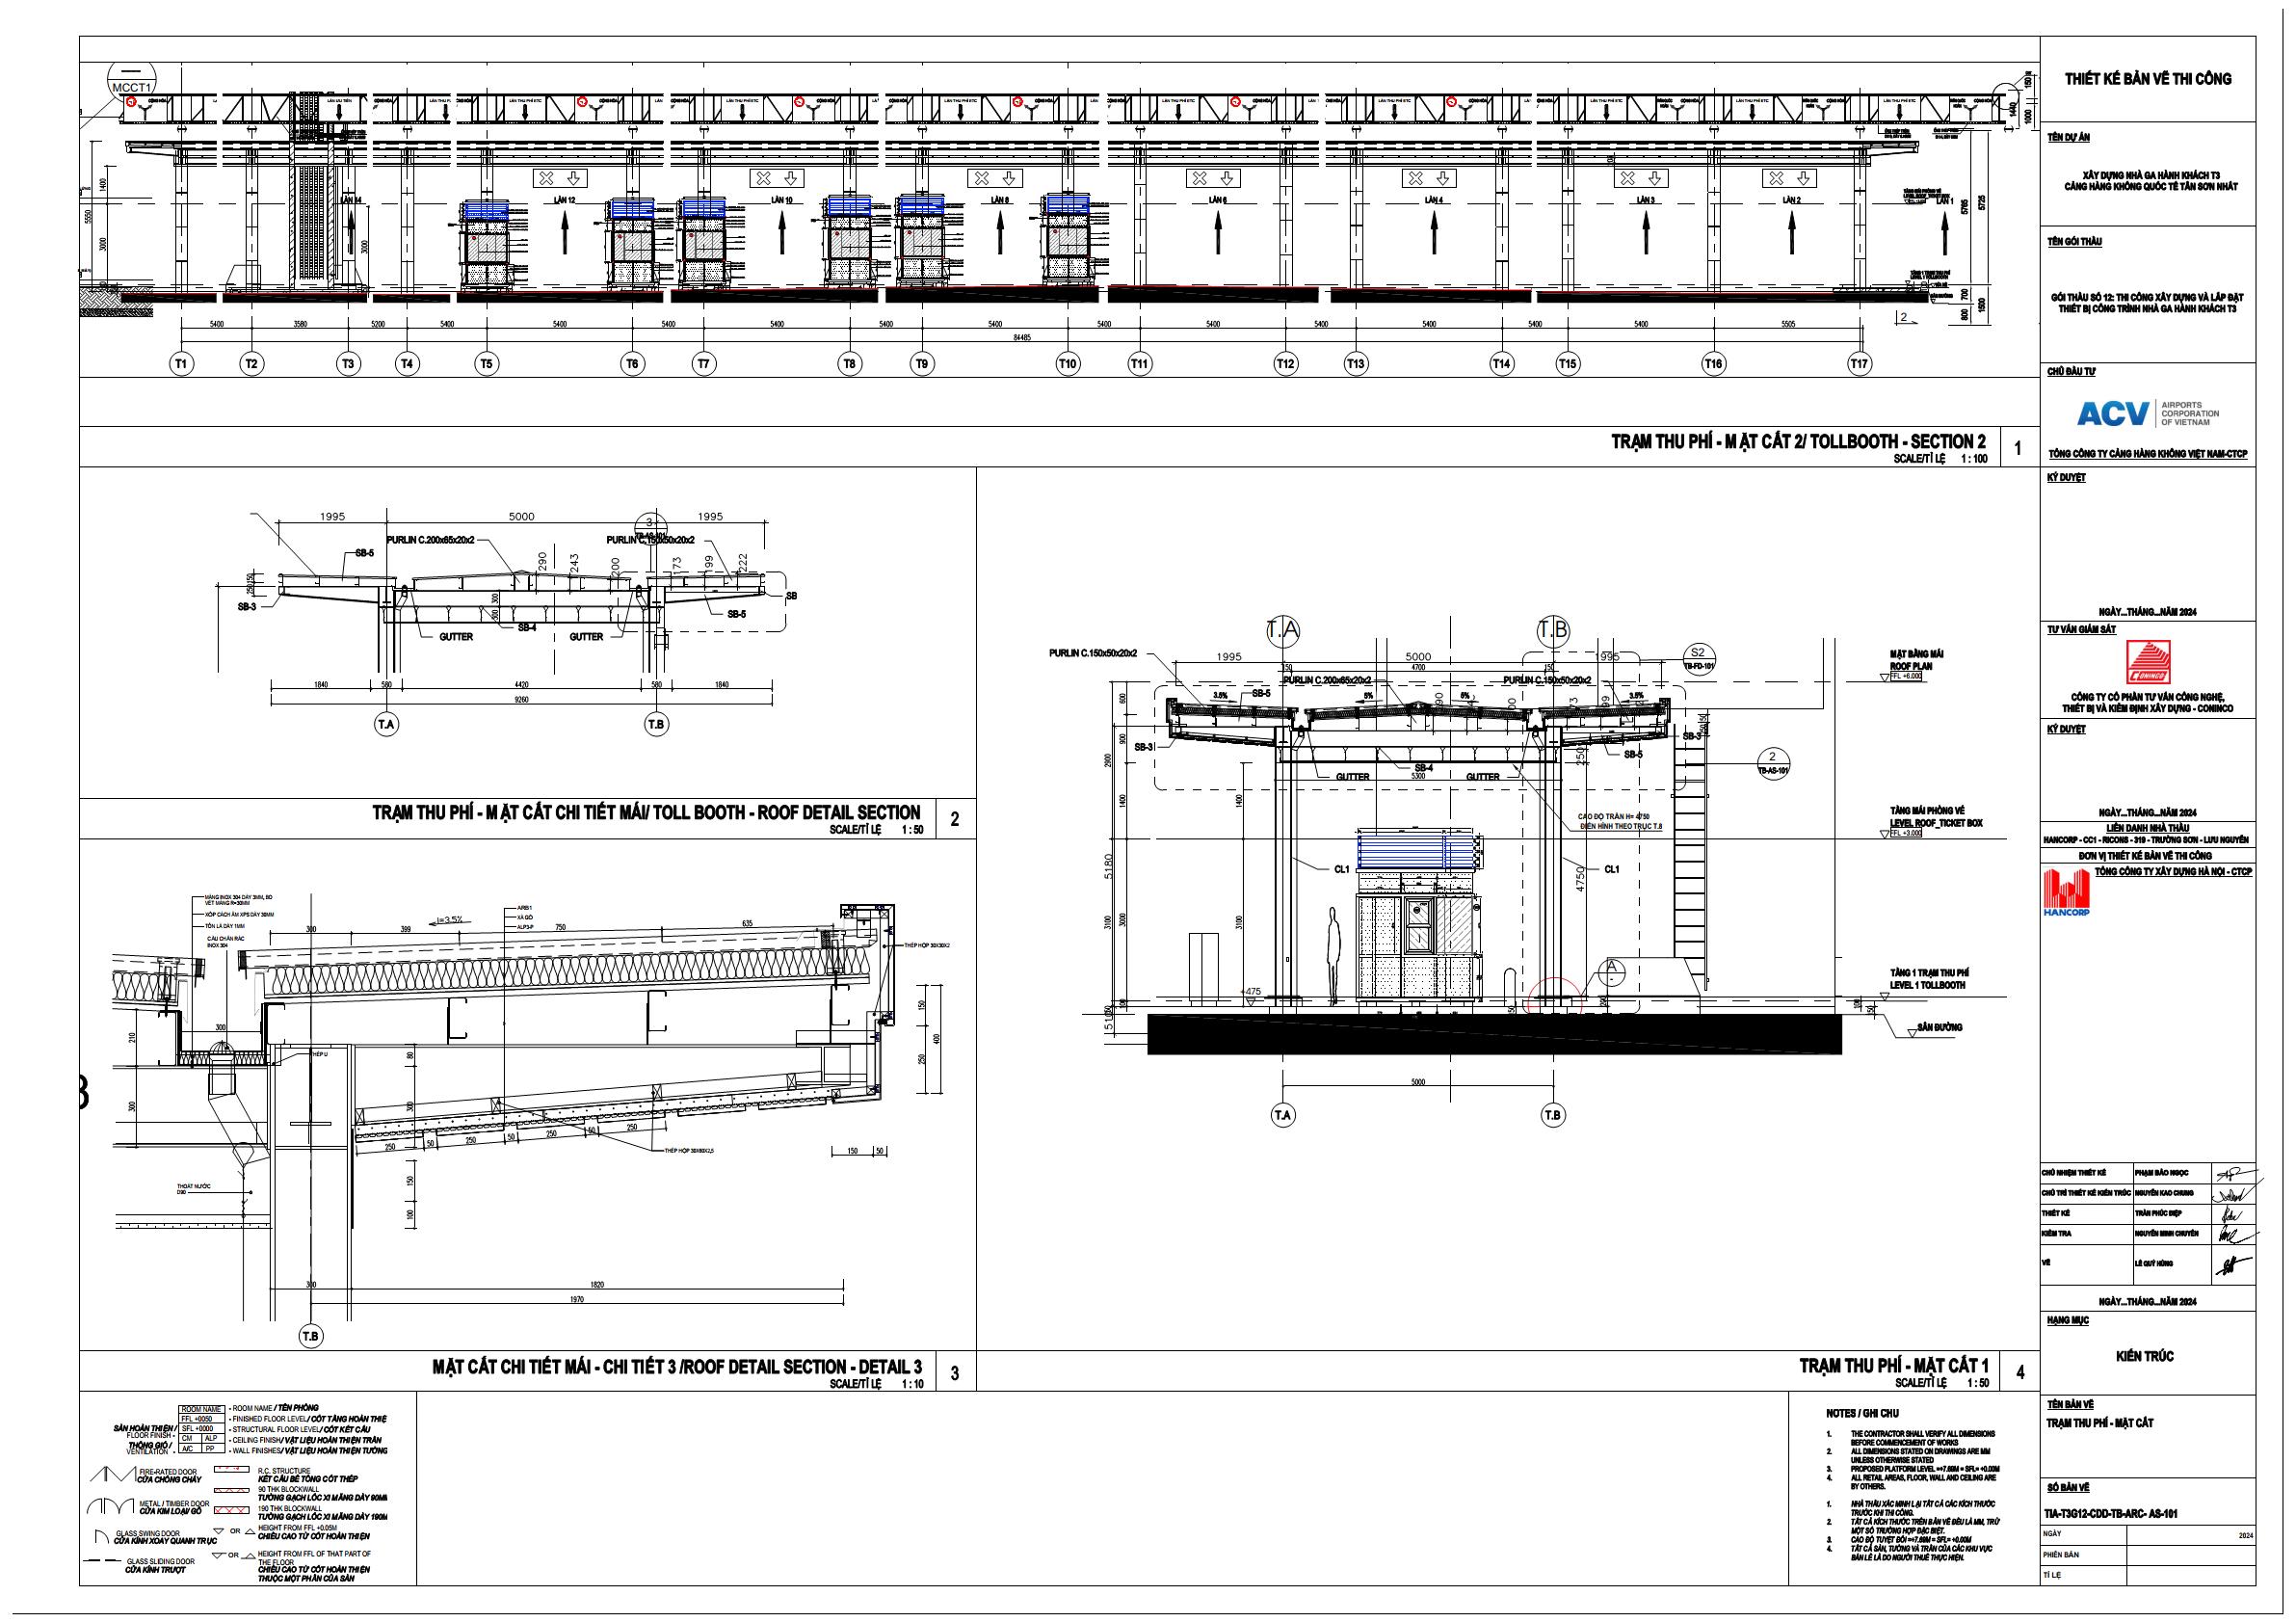Click the 'LÀN 12' lane label
2296x1622 pixels.
[565, 201]
